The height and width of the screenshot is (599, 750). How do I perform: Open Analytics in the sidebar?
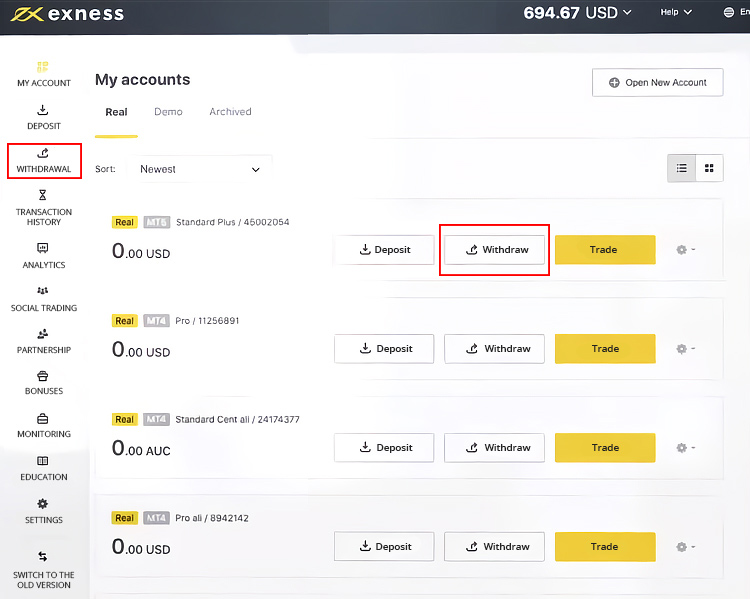pyautogui.click(x=44, y=256)
